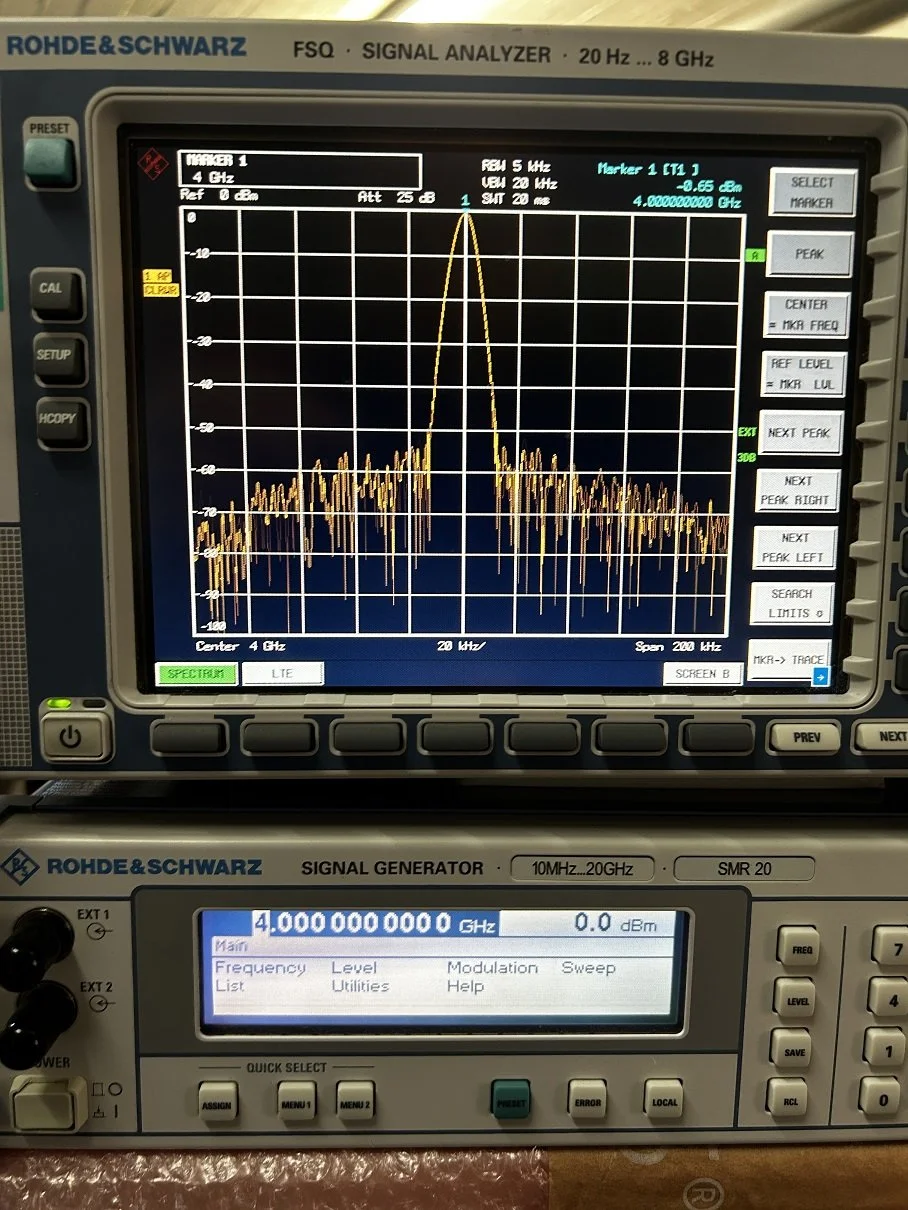
Task: Click the EXT reference indicator
Action: point(747,433)
